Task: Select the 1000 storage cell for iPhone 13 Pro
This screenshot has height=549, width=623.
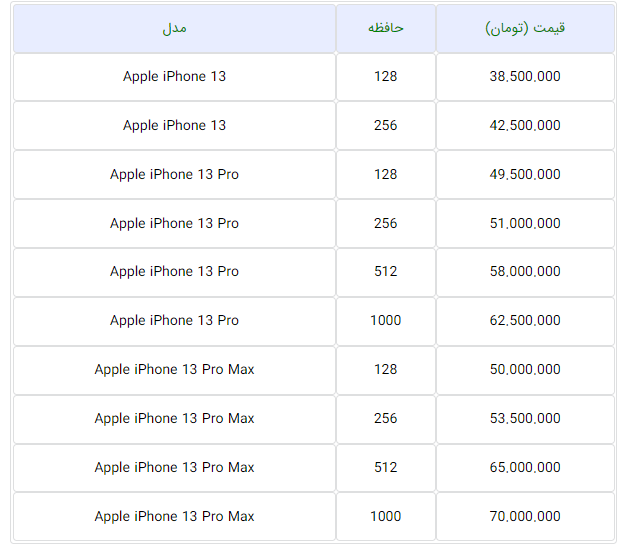Action: [385, 321]
